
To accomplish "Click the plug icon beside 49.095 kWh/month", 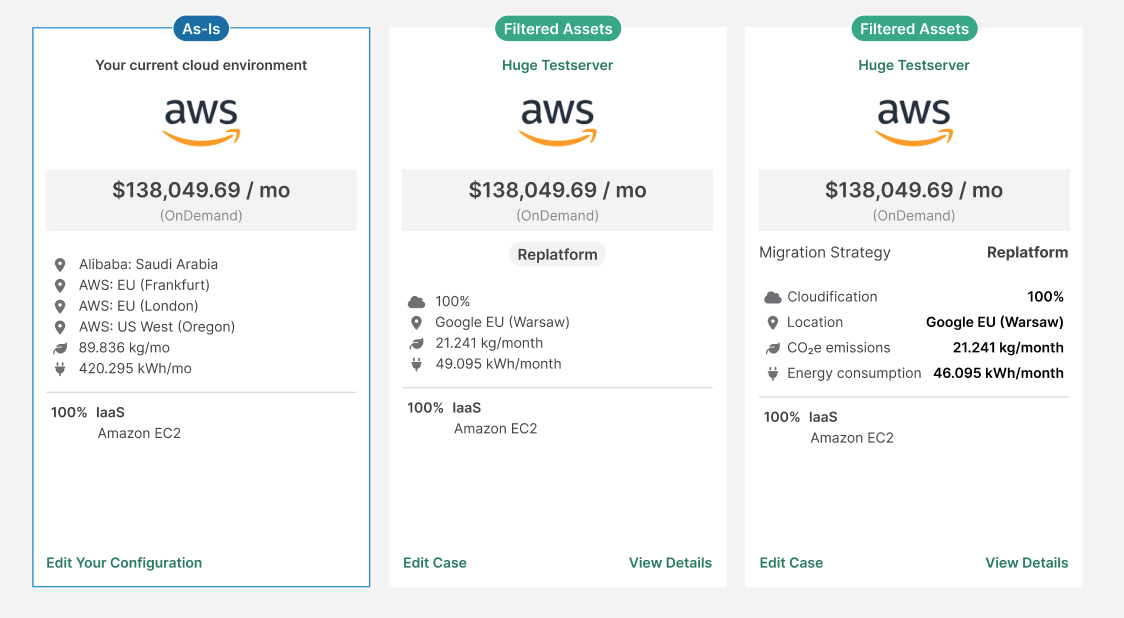I will (x=416, y=364).
